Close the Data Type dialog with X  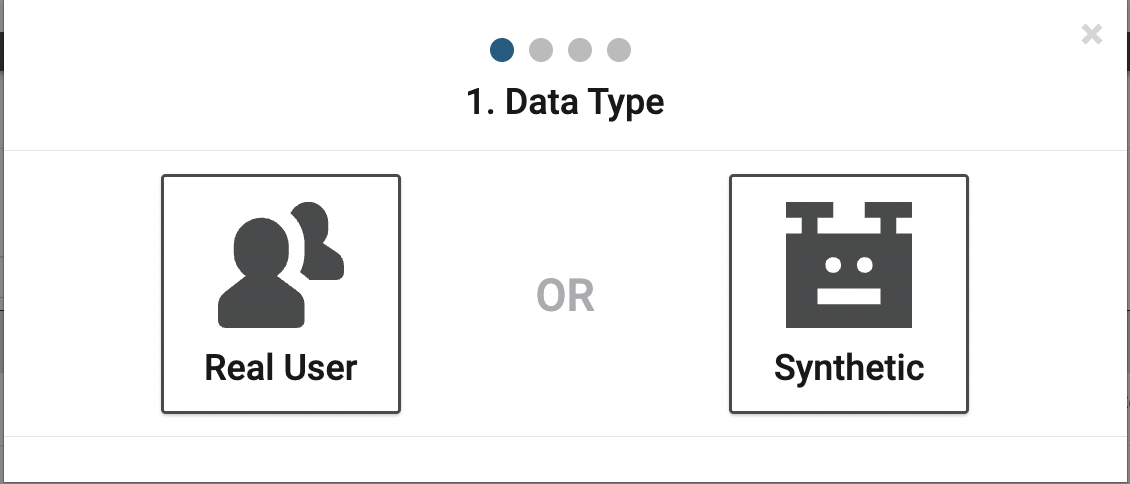point(1092,34)
